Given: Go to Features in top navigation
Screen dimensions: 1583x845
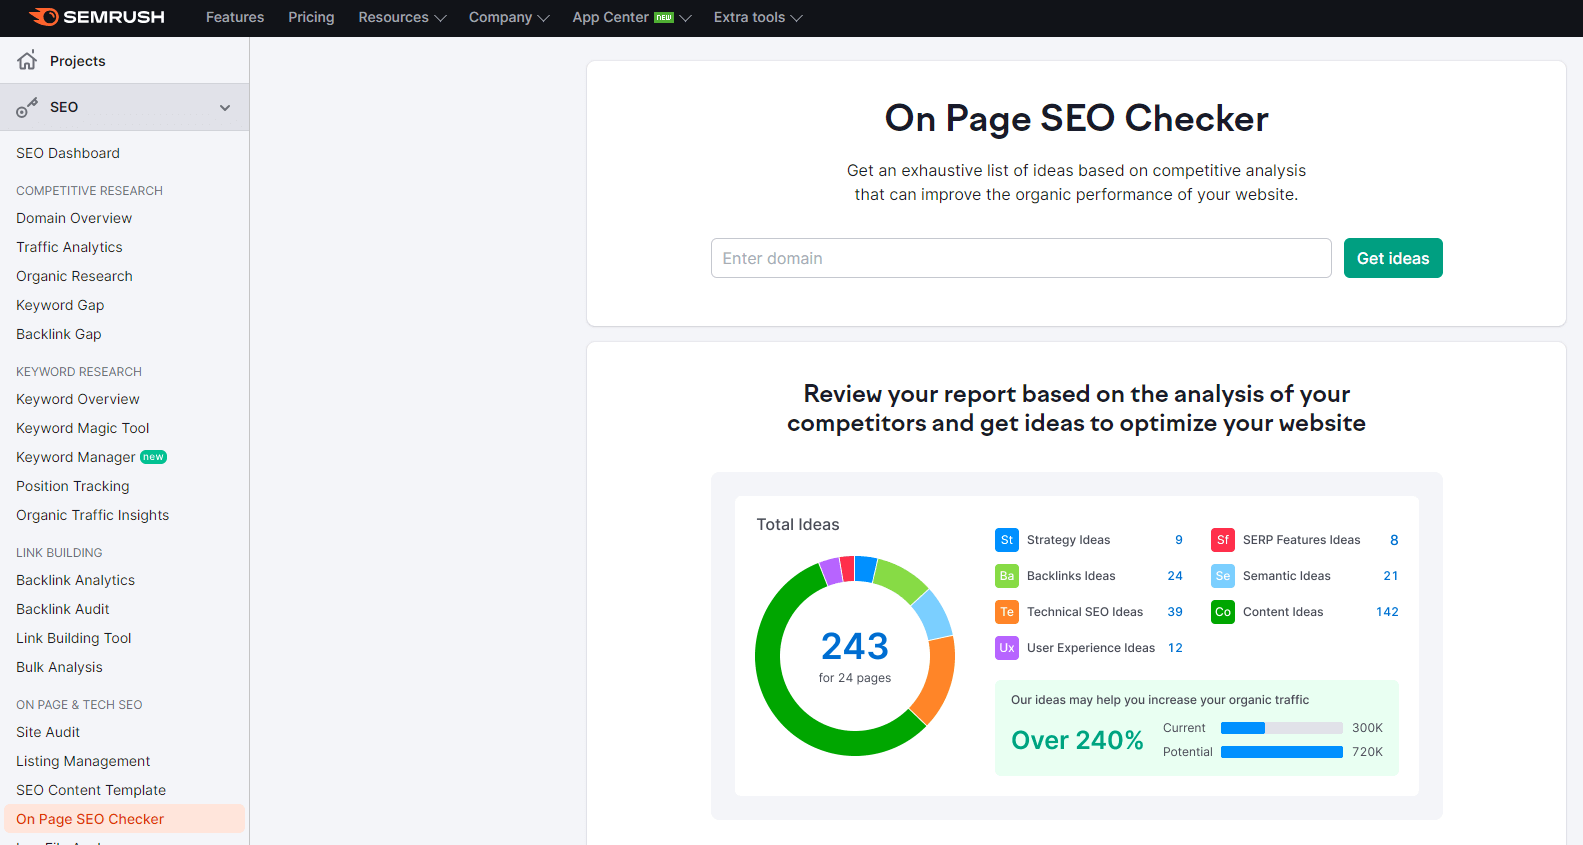Looking at the screenshot, I should tap(235, 17).
